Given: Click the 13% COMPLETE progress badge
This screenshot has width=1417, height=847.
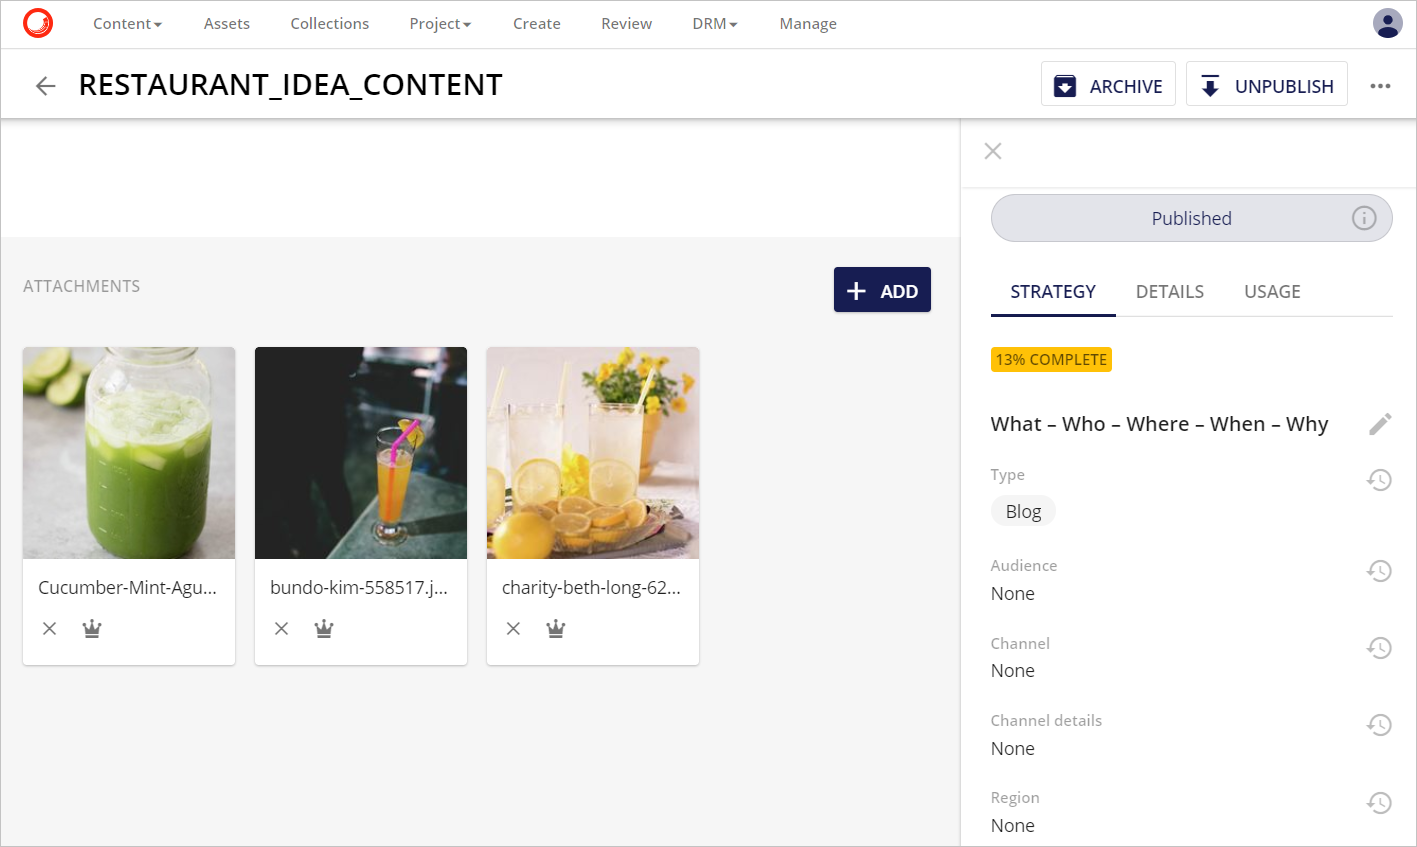Looking at the screenshot, I should pyautogui.click(x=1051, y=359).
